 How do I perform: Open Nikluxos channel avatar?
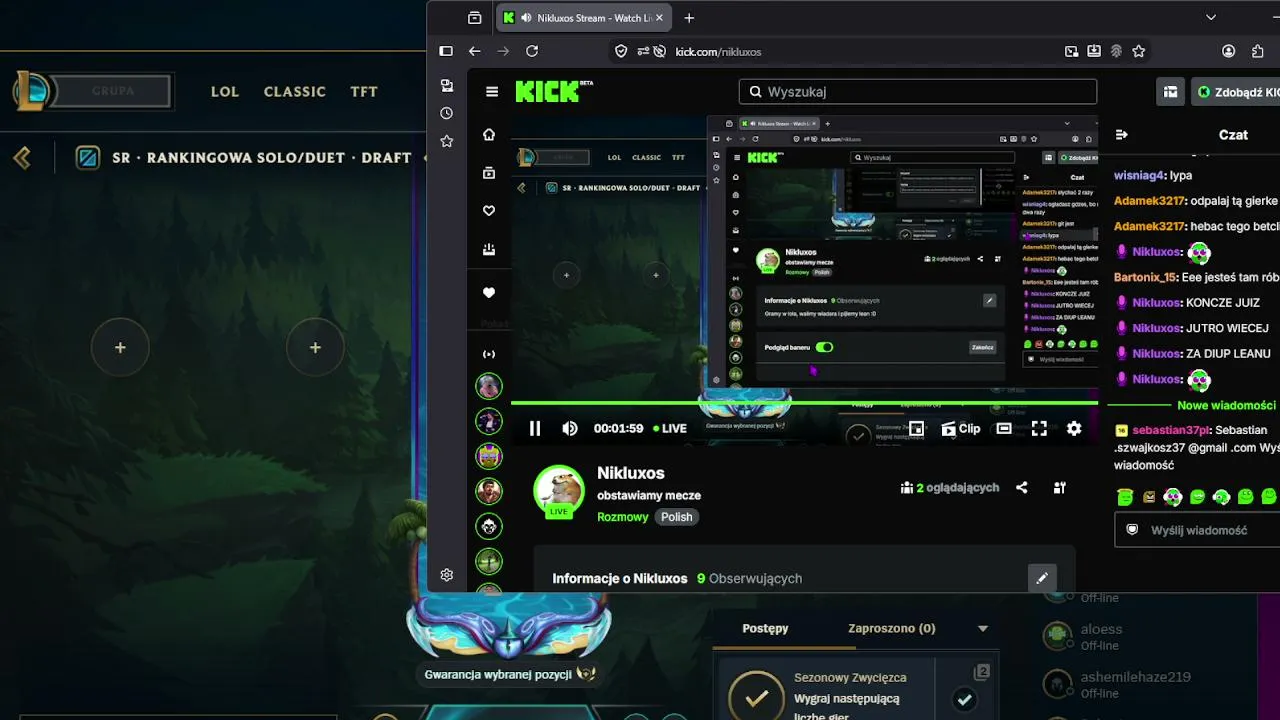[558, 490]
